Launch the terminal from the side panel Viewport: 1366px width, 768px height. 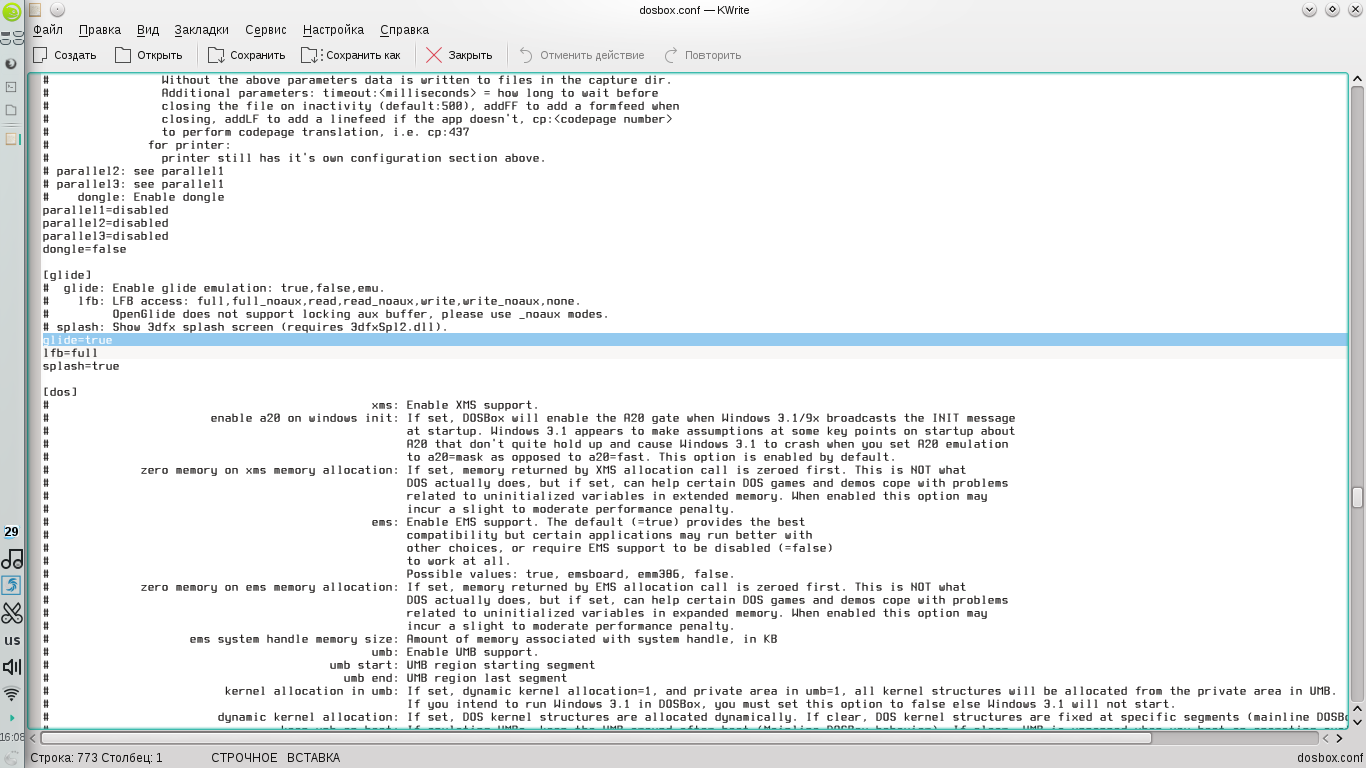[12, 87]
